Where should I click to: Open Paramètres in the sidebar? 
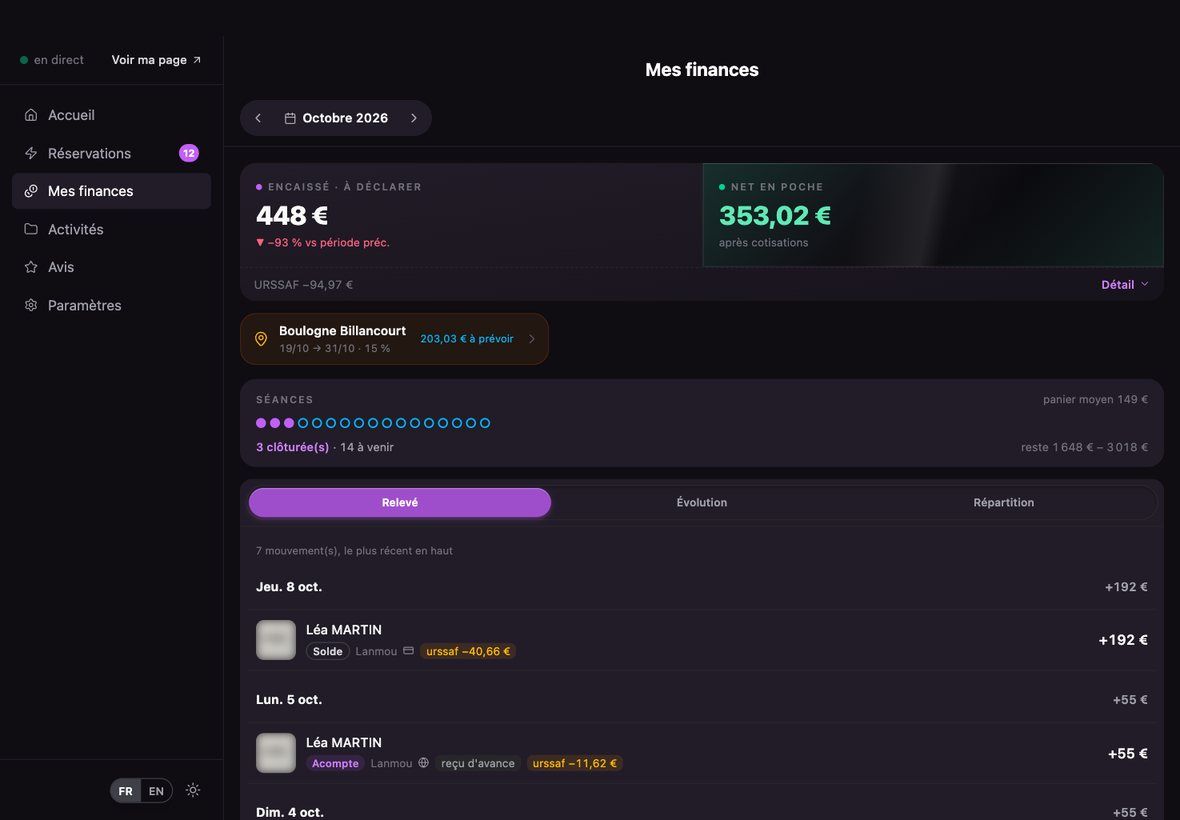click(111, 305)
